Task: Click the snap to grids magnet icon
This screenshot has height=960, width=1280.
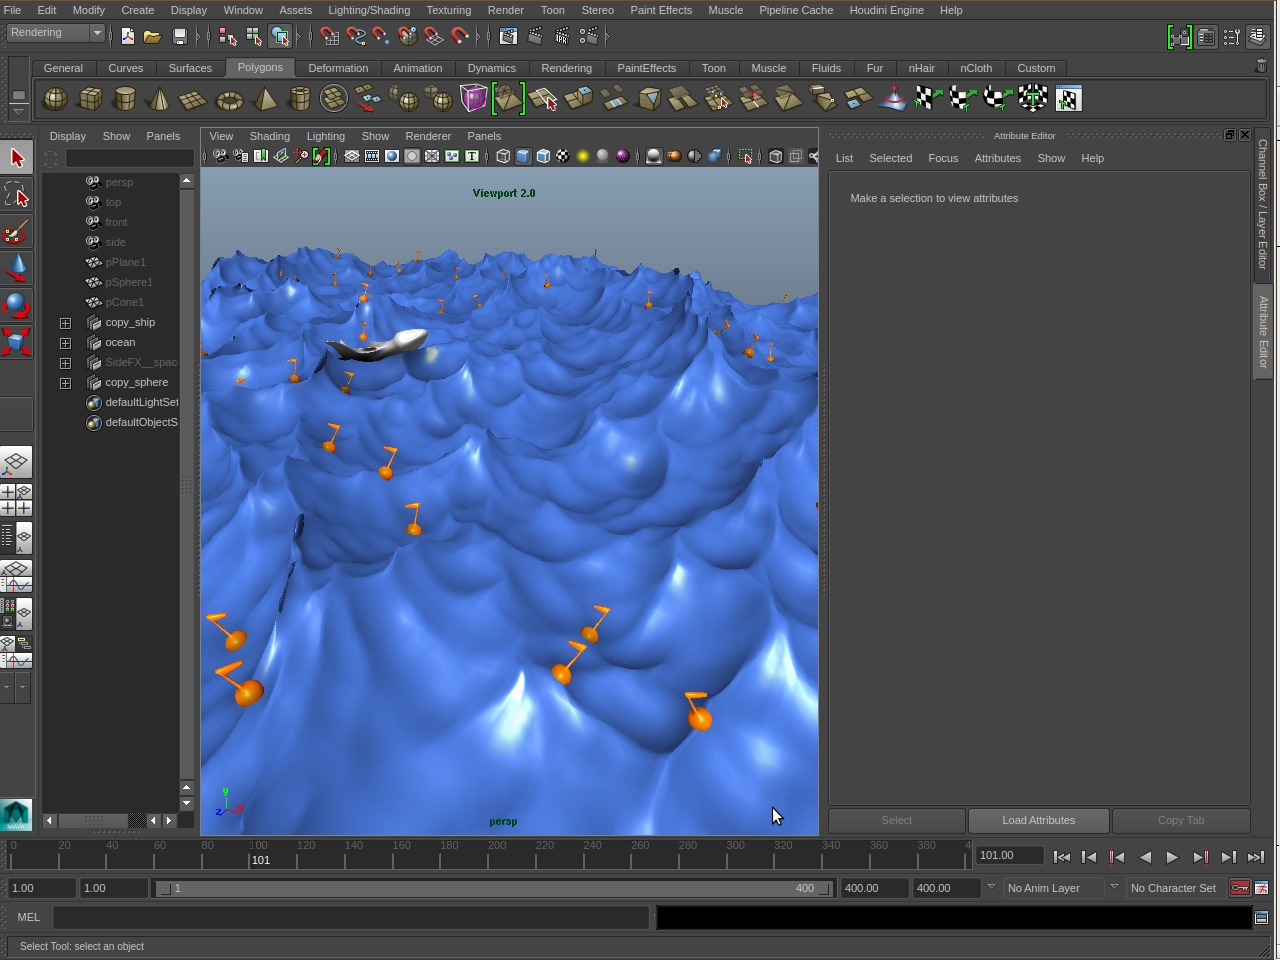Action: tap(329, 37)
